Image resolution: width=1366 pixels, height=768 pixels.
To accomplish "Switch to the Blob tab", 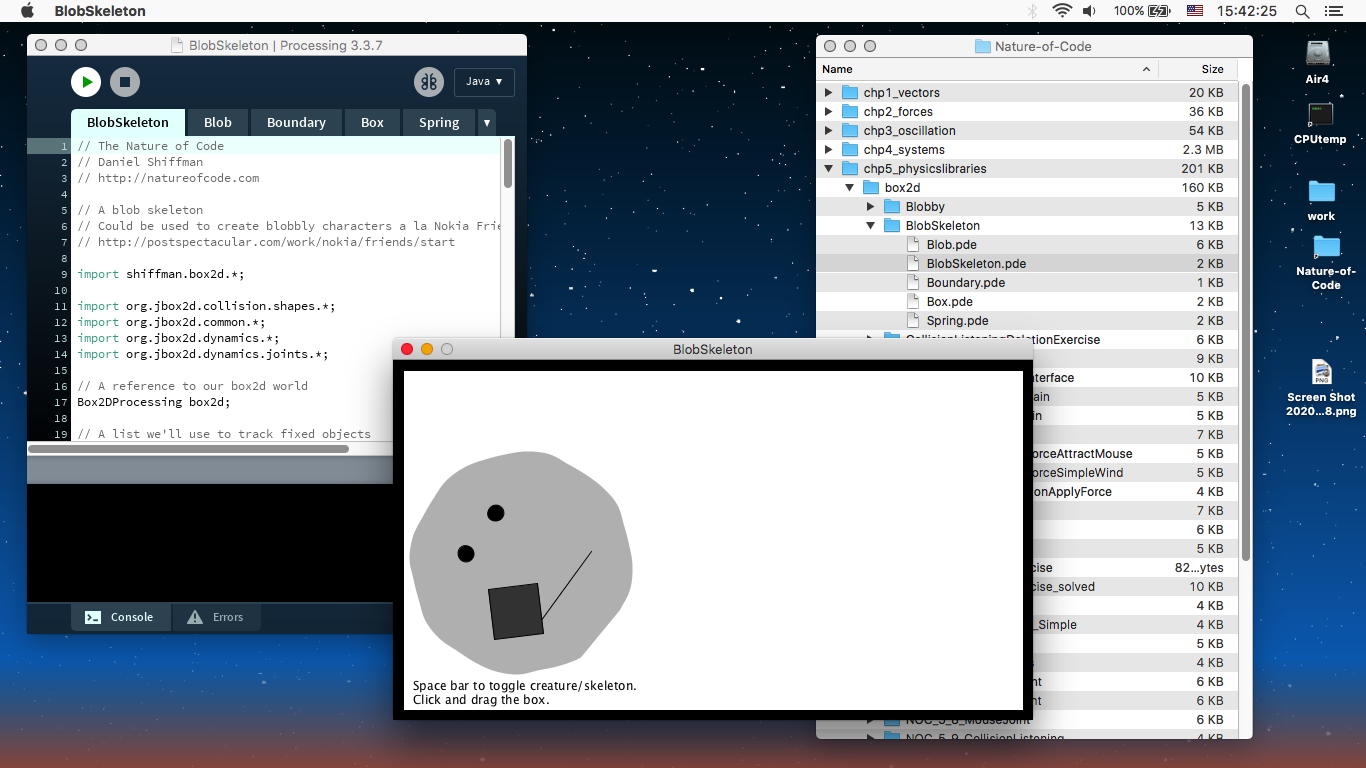I will [217, 122].
